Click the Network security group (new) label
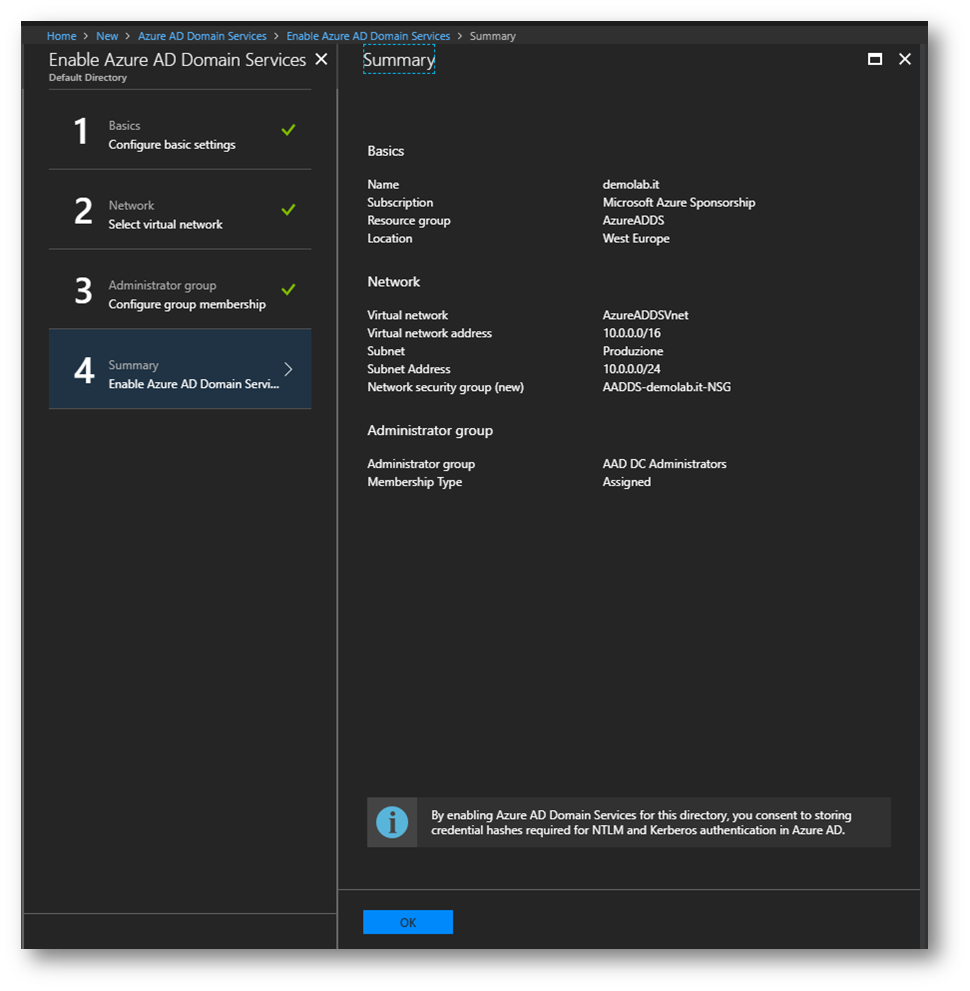 coord(446,387)
